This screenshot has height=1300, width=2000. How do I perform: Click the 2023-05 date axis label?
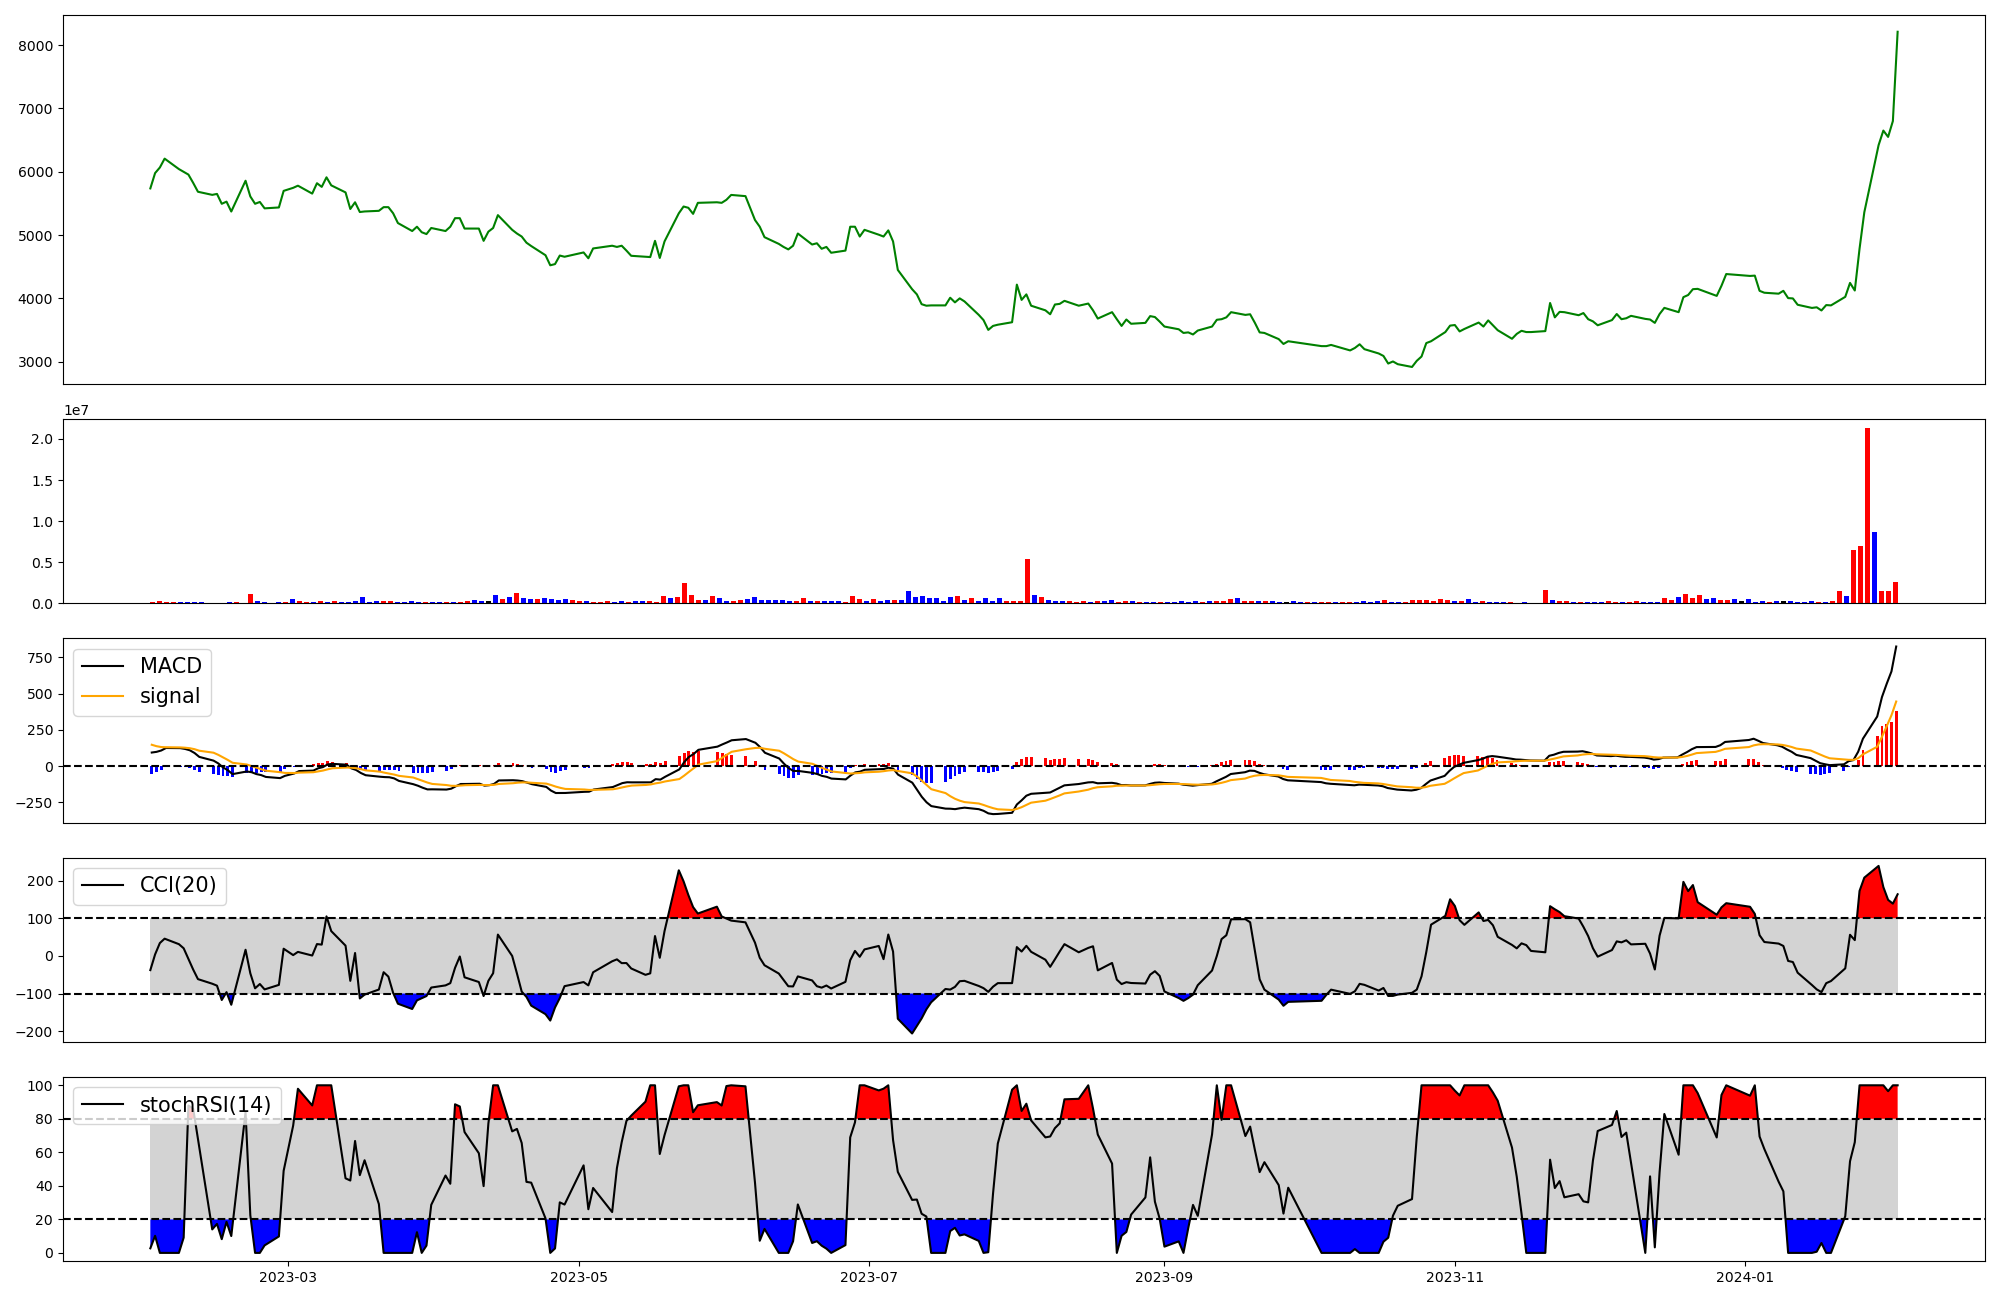[x=579, y=1277]
